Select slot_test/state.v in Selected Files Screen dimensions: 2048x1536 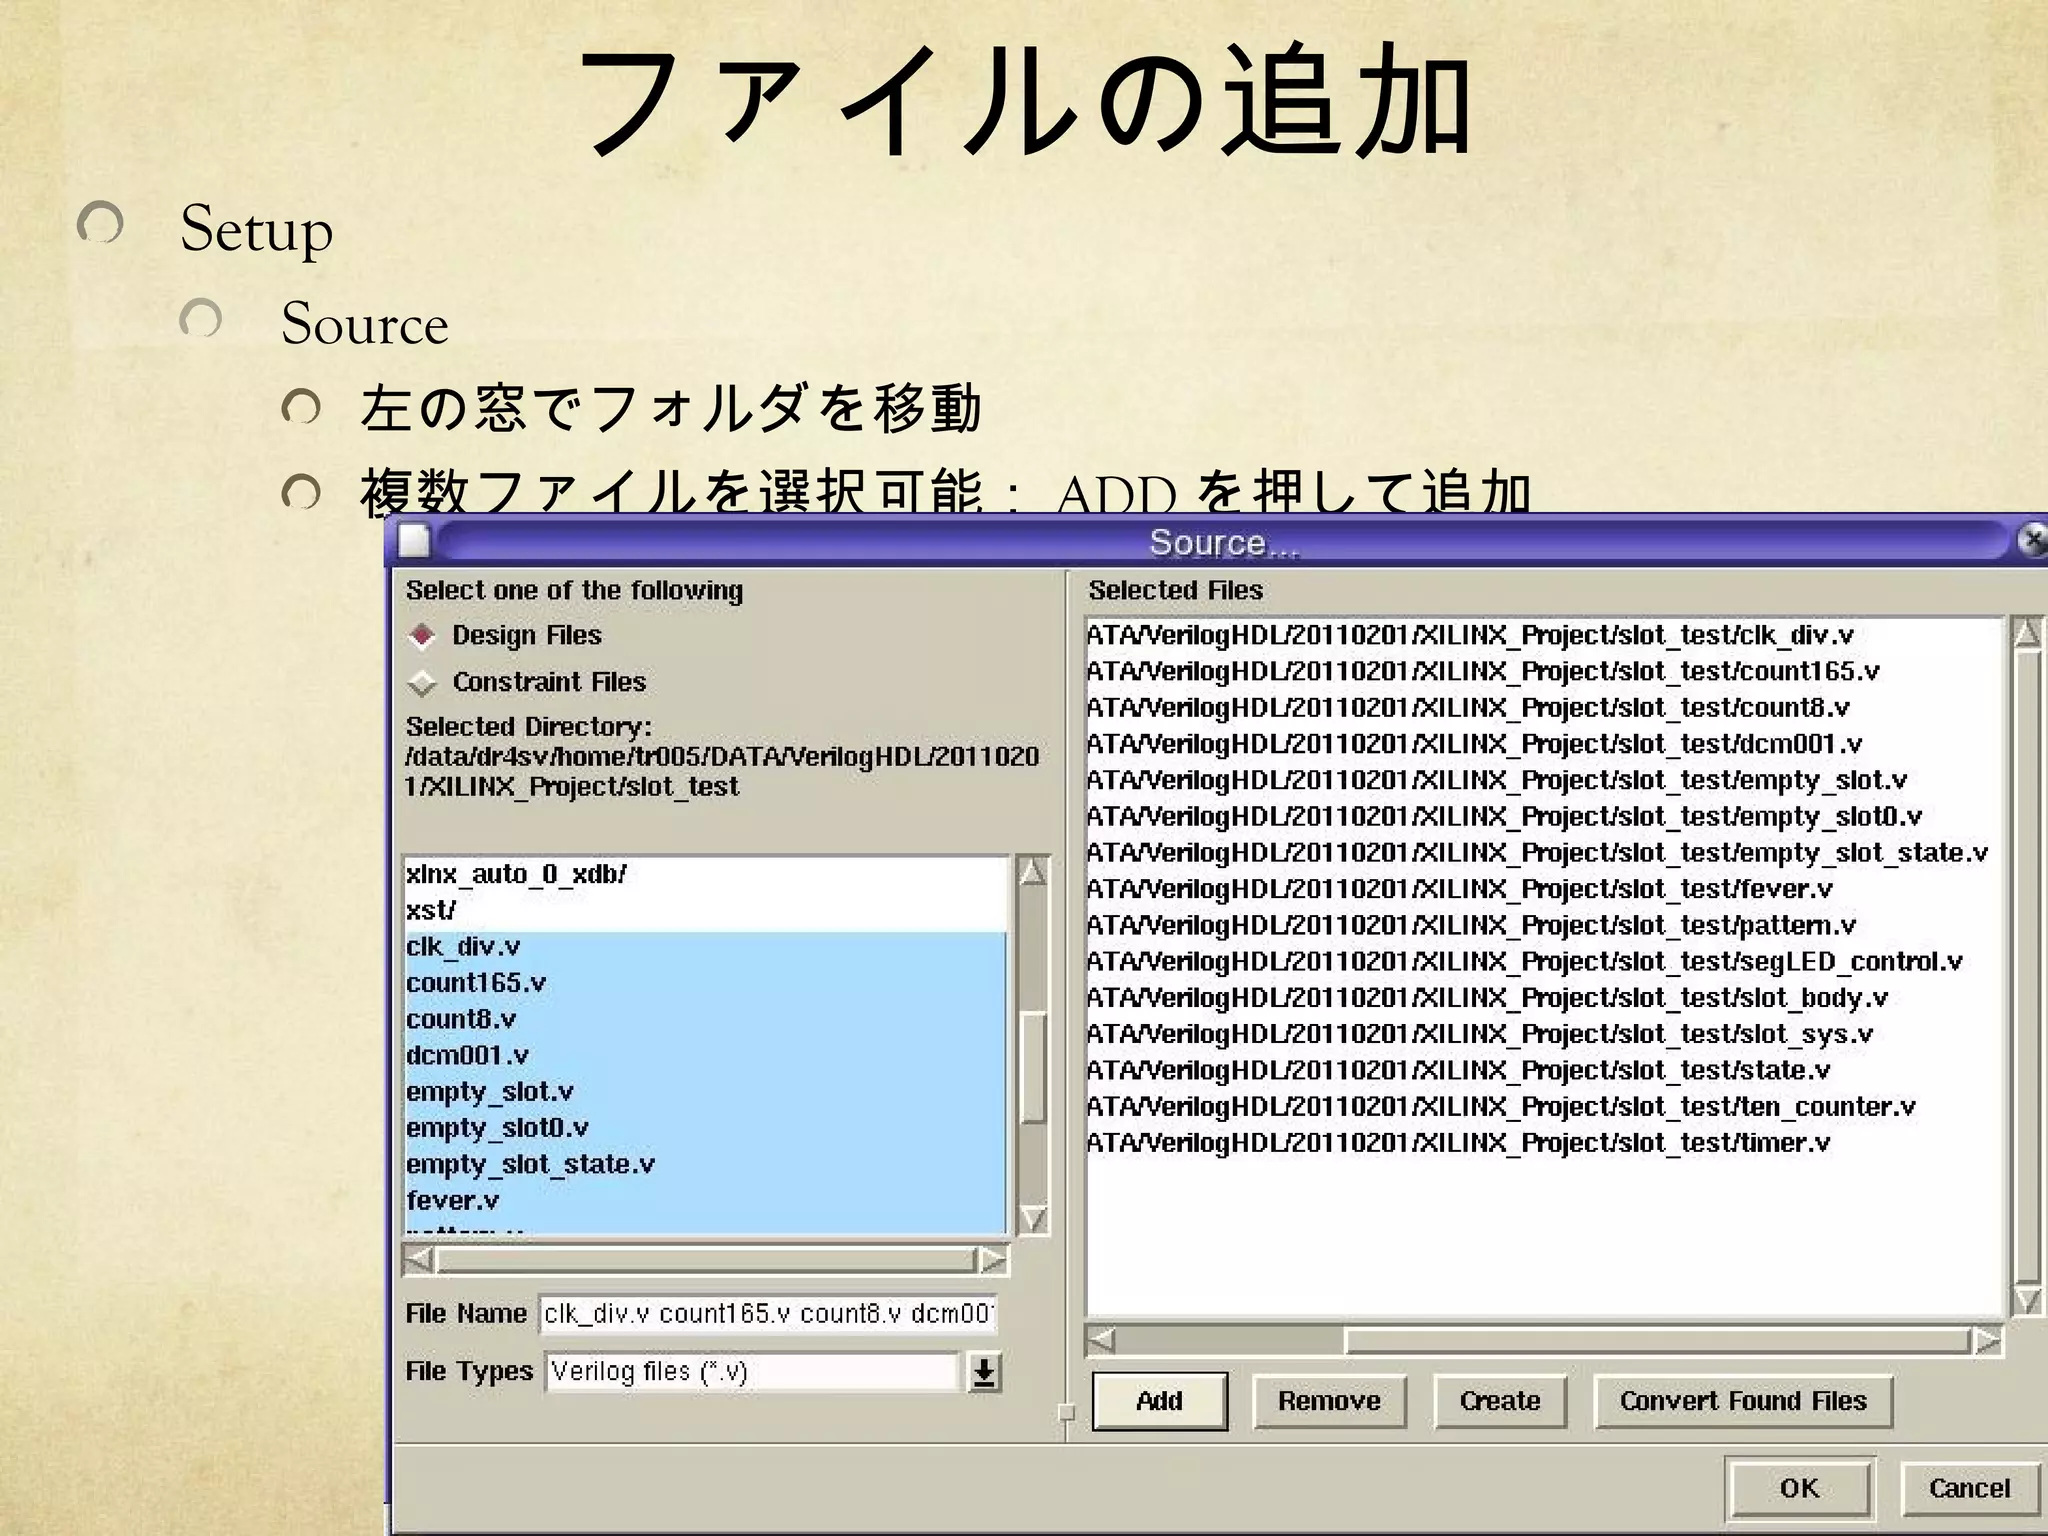[x=1546, y=1070]
